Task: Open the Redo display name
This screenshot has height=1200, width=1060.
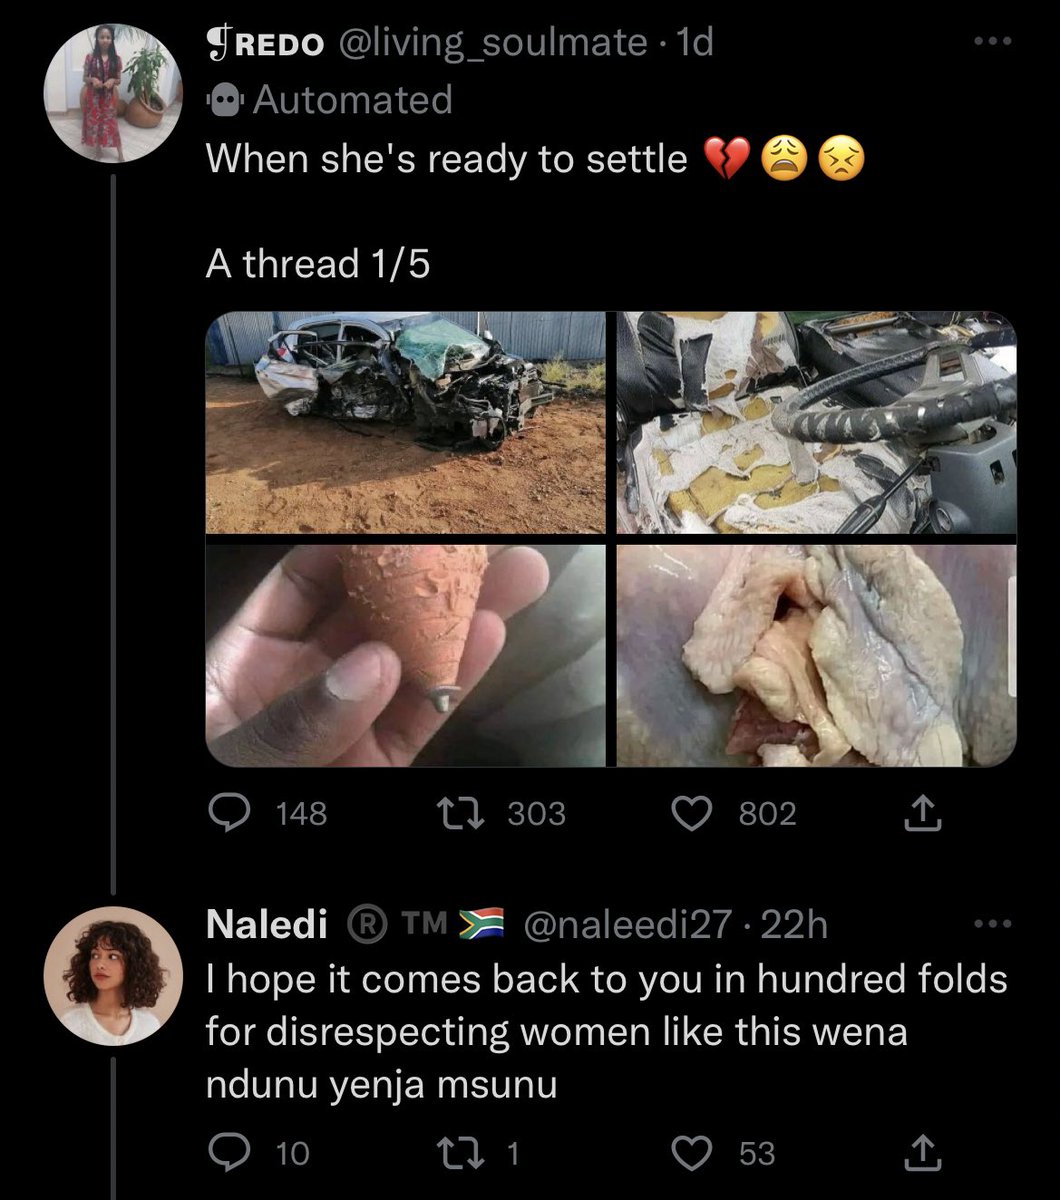Action: [265, 43]
